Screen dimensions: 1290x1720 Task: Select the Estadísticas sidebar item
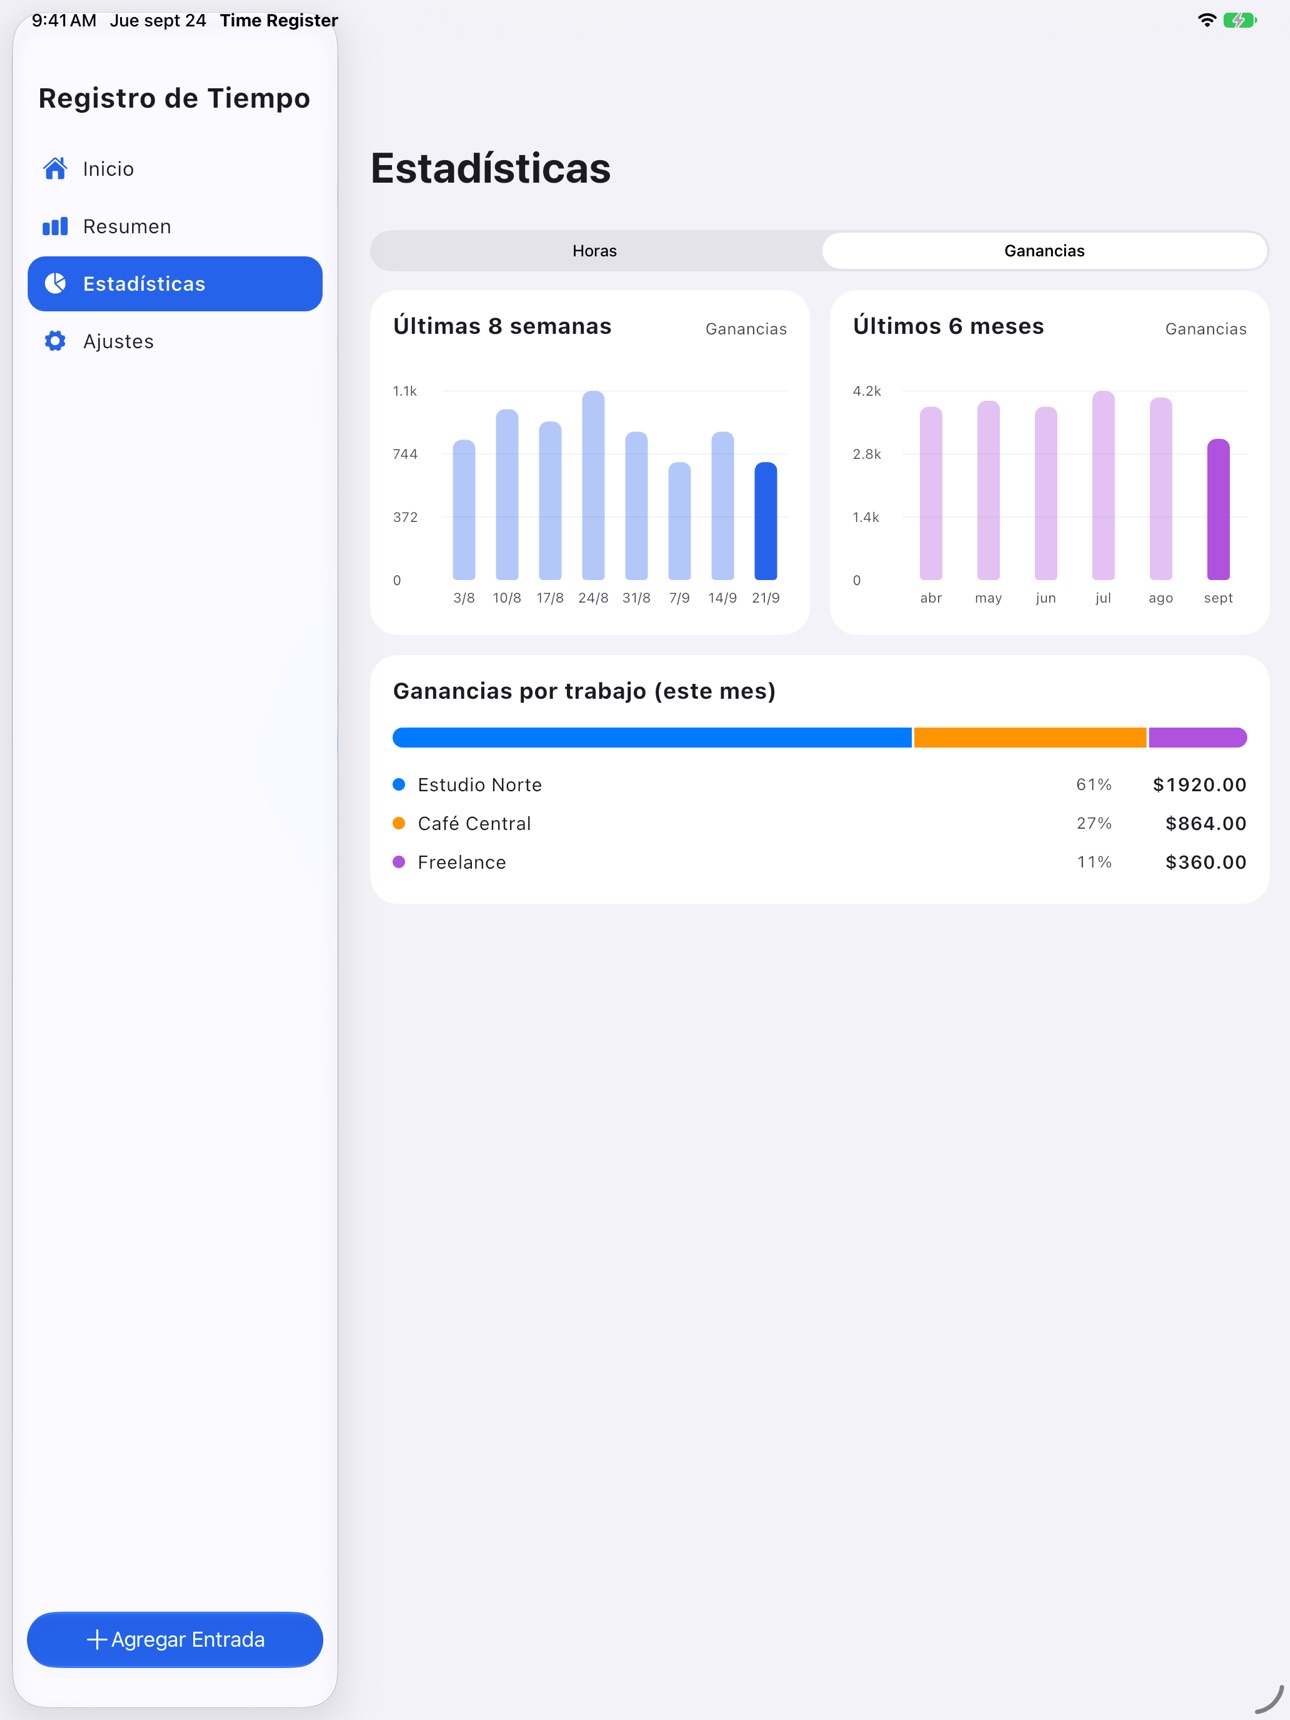pyautogui.click(x=175, y=284)
